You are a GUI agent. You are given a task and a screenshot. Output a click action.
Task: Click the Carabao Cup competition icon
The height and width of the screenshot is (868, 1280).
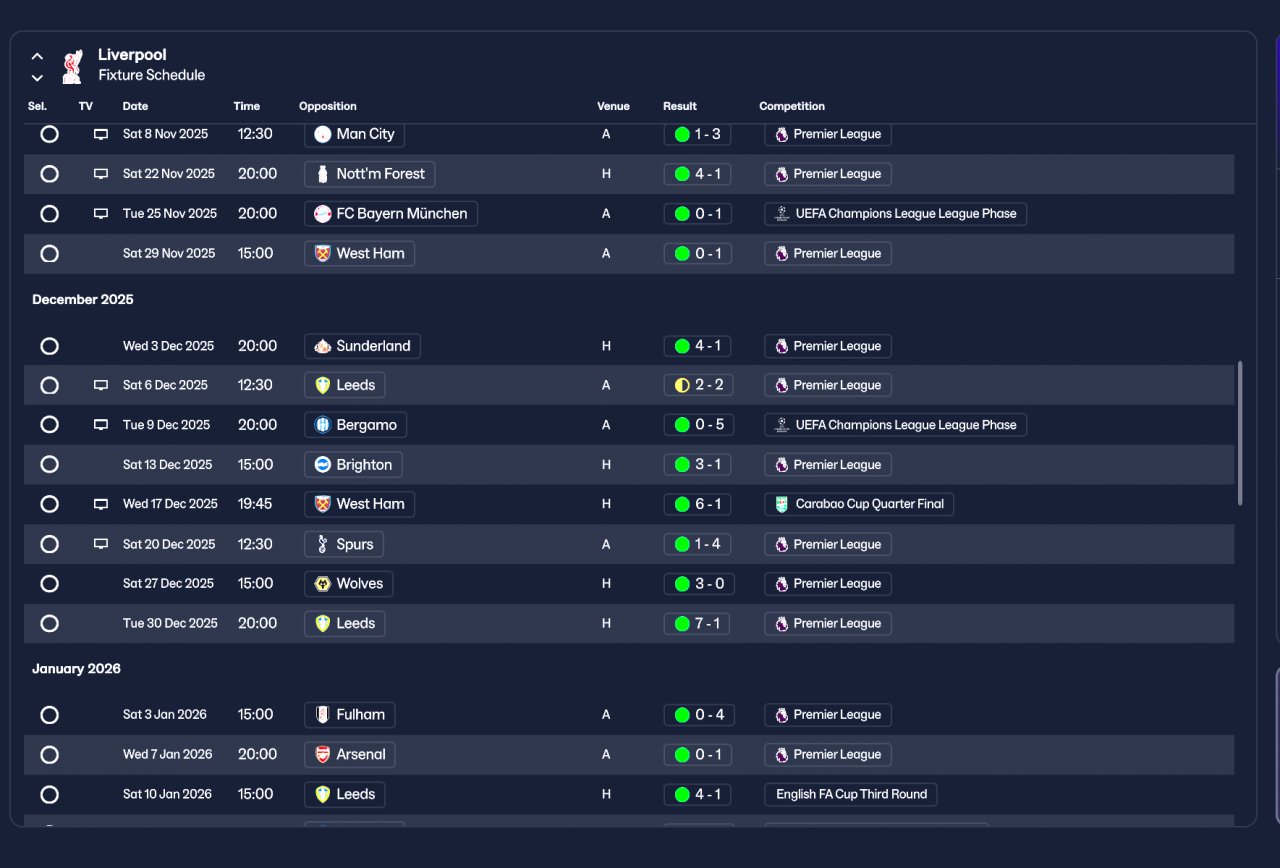click(782, 504)
